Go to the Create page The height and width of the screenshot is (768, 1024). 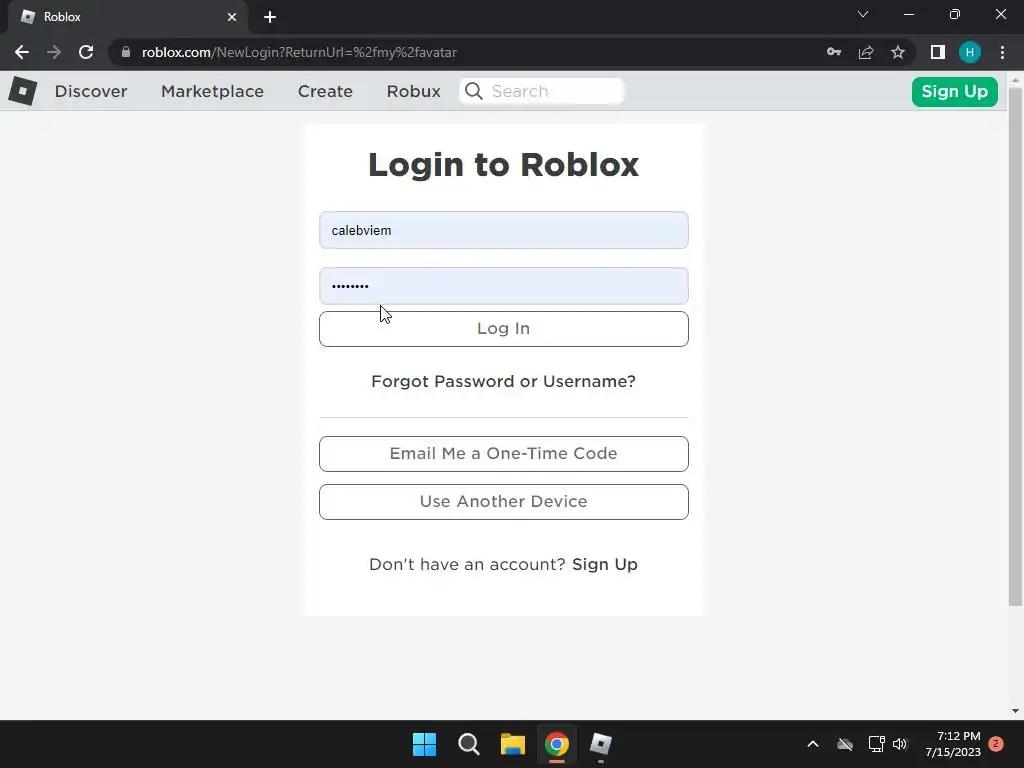pyautogui.click(x=325, y=91)
